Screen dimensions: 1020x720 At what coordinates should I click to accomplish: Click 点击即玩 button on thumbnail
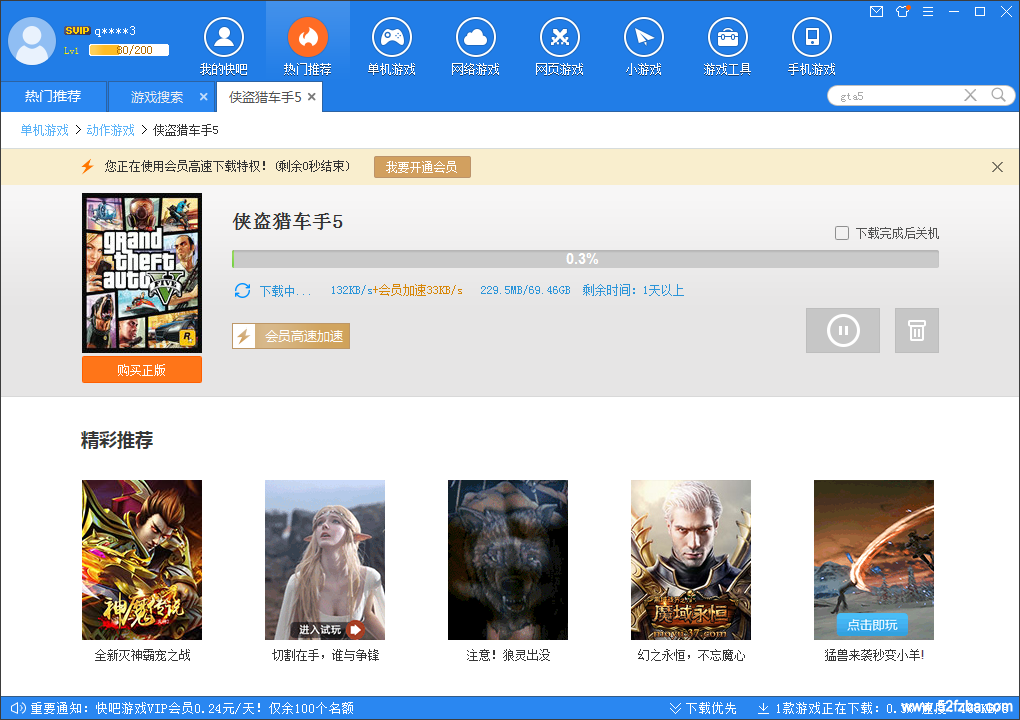(x=872, y=625)
